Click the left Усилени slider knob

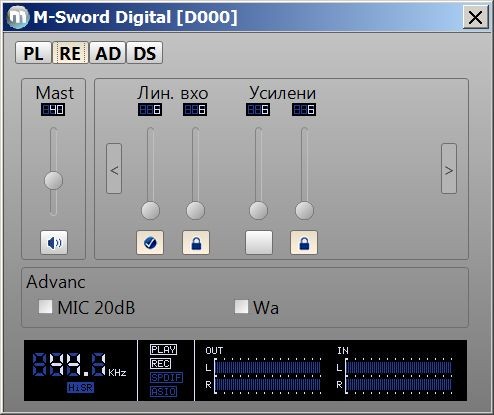click(259, 210)
